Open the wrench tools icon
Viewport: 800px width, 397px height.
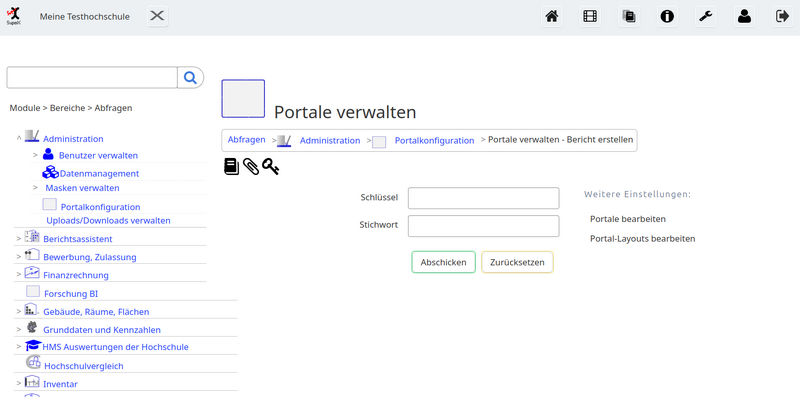[706, 16]
